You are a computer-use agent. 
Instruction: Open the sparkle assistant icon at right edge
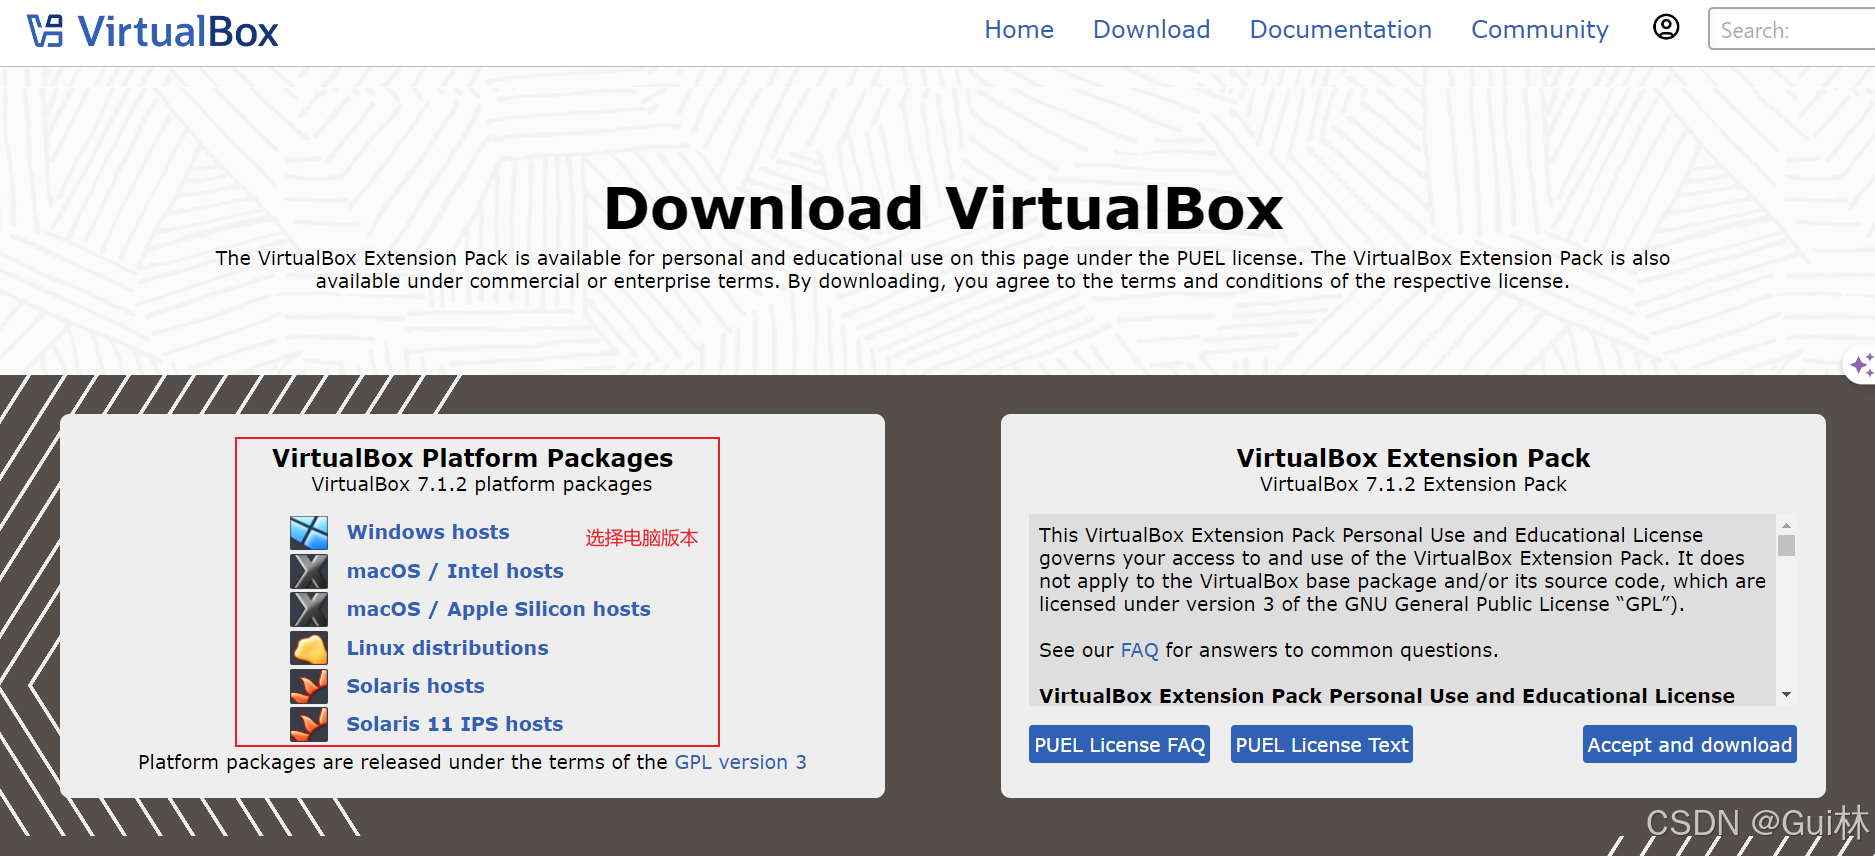tap(1861, 365)
